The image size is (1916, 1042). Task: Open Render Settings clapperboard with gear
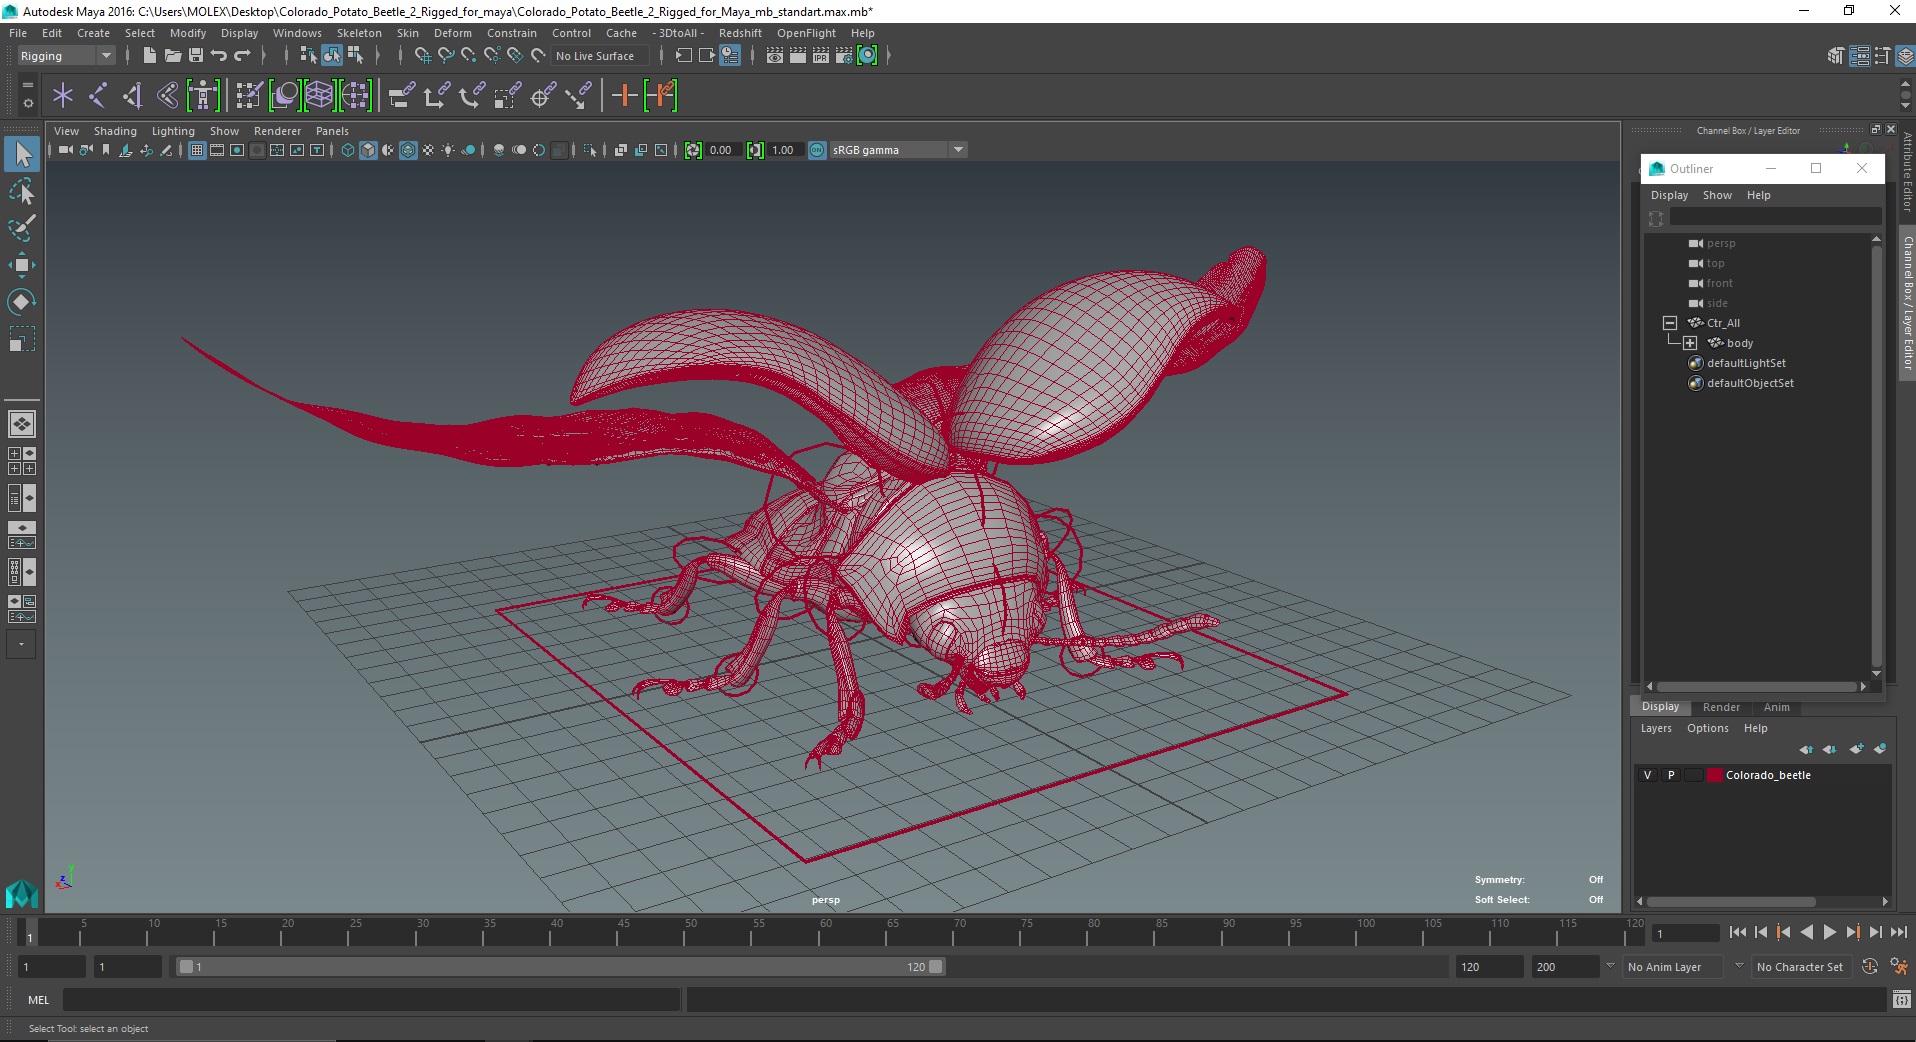[844, 56]
